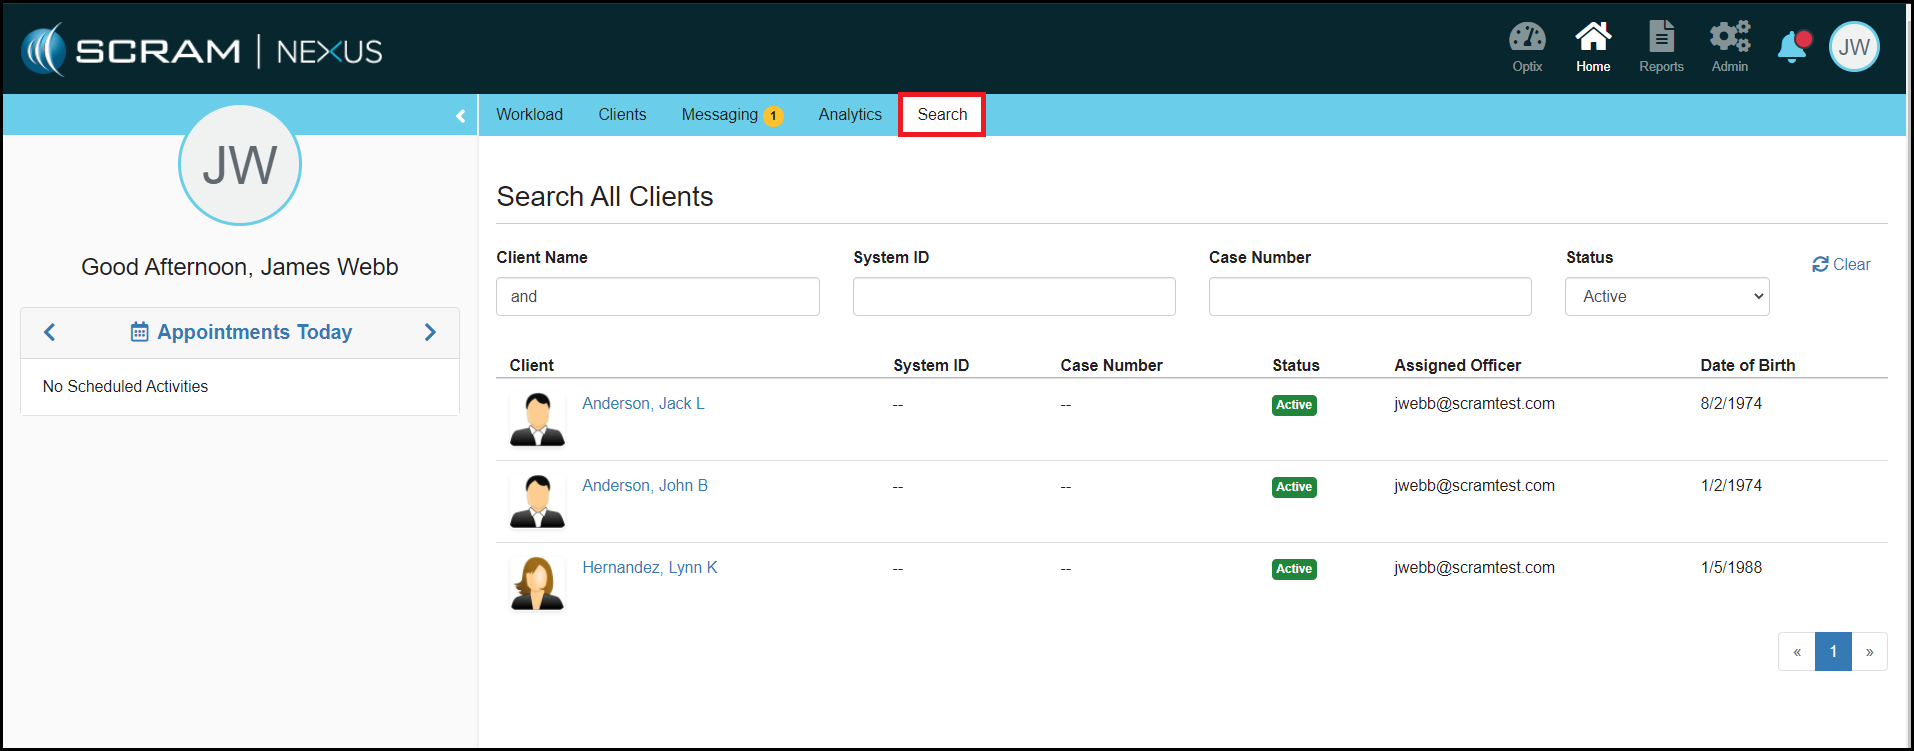Clear the search filters
The image size is (1914, 751).
[1841, 265]
